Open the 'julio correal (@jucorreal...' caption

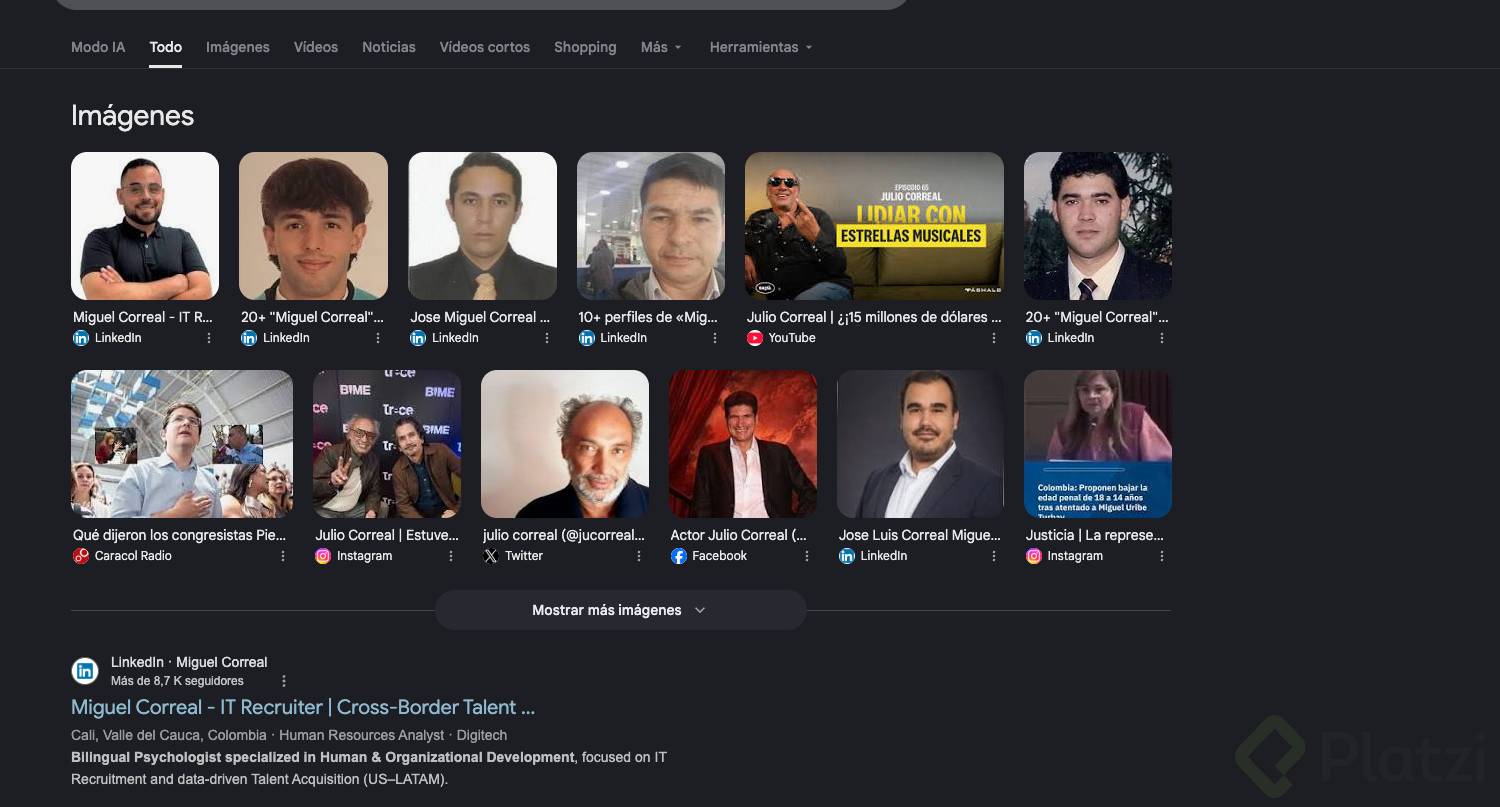coord(564,535)
